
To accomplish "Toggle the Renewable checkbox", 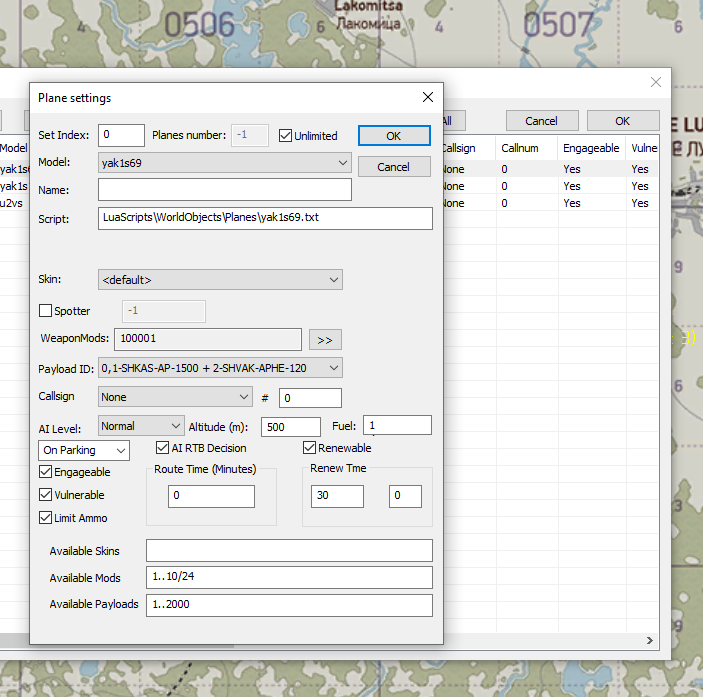I will click(310, 448).
